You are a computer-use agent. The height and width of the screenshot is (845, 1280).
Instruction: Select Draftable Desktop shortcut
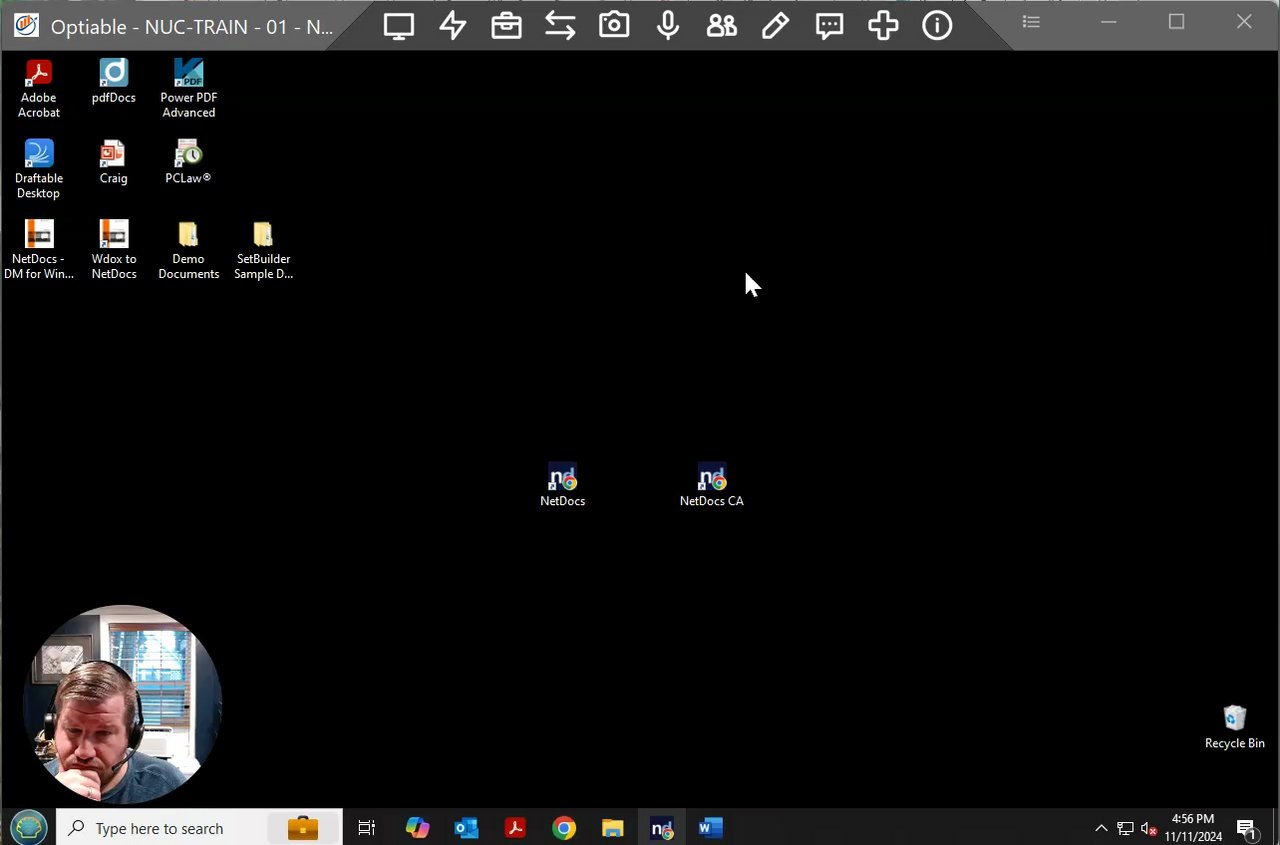point(38,170)
